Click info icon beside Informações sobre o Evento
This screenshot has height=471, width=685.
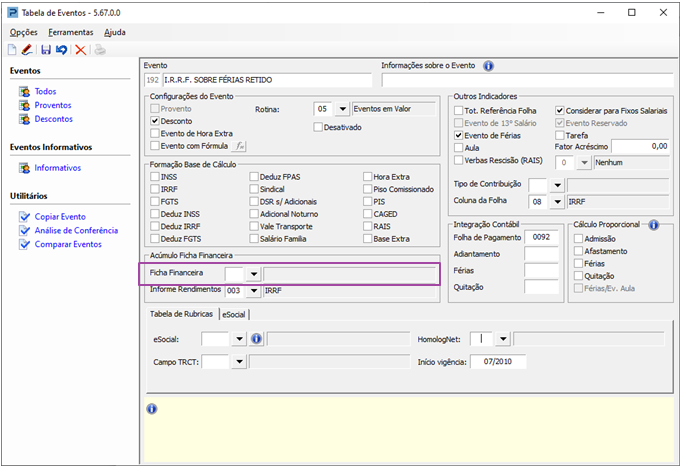tap(488, 66)
